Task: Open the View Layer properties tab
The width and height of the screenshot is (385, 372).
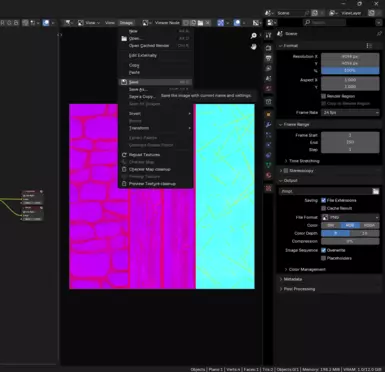Action: 269,68
